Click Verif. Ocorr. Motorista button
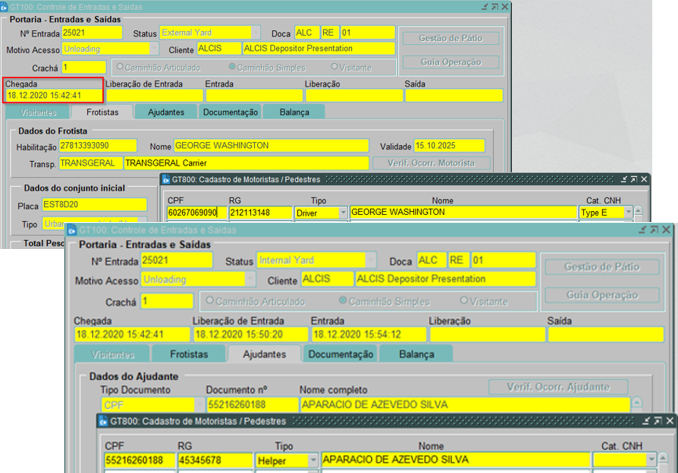 click(x=431, y=163)
